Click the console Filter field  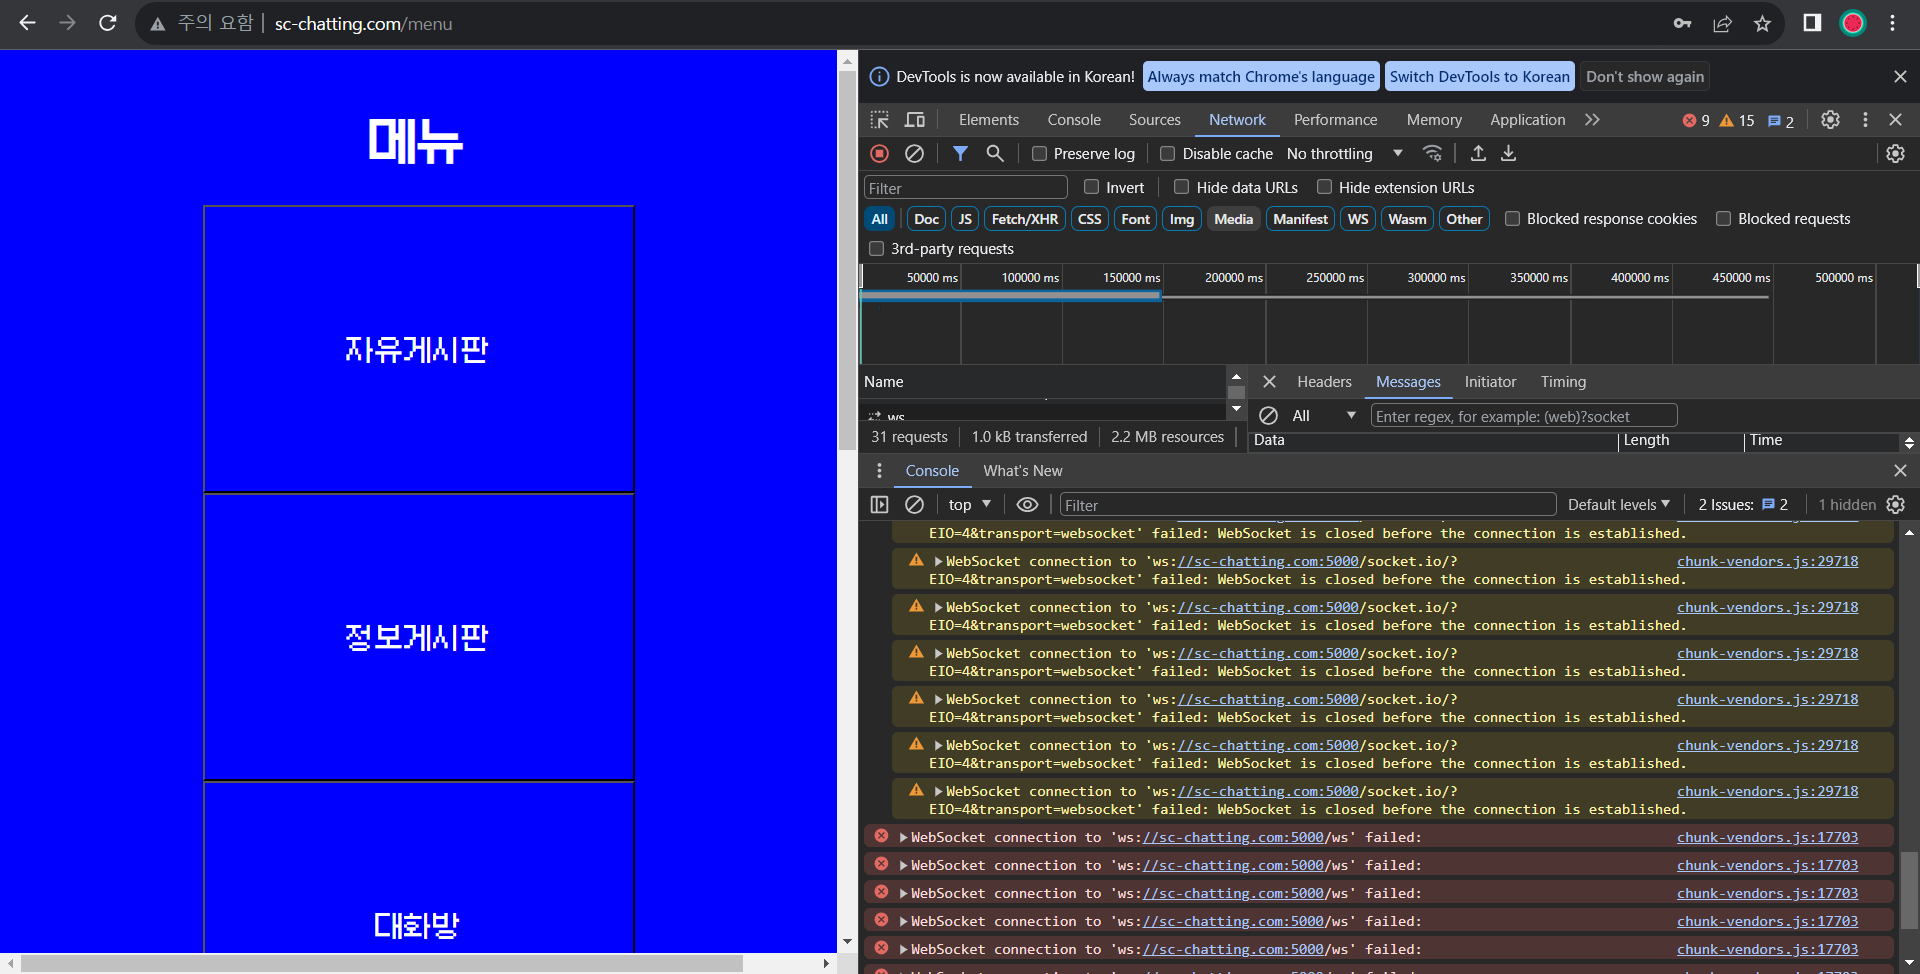point(1307,505)
